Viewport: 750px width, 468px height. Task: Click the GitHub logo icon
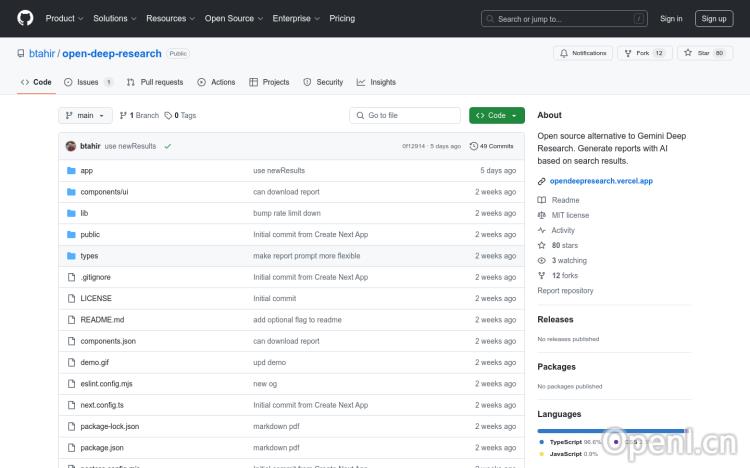click(25, 18)
